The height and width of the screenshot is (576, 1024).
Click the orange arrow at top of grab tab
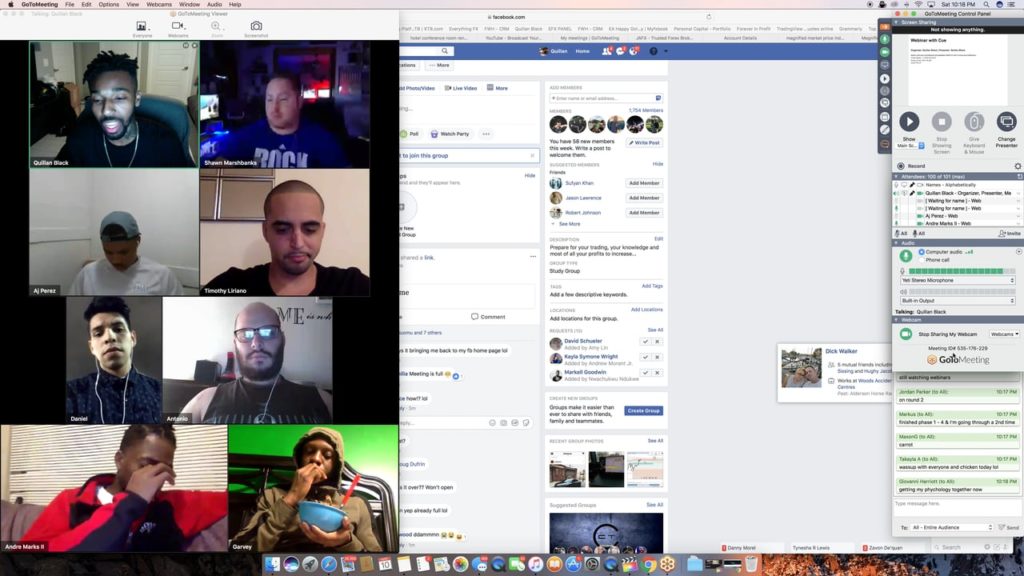click(x=885, y=27)
